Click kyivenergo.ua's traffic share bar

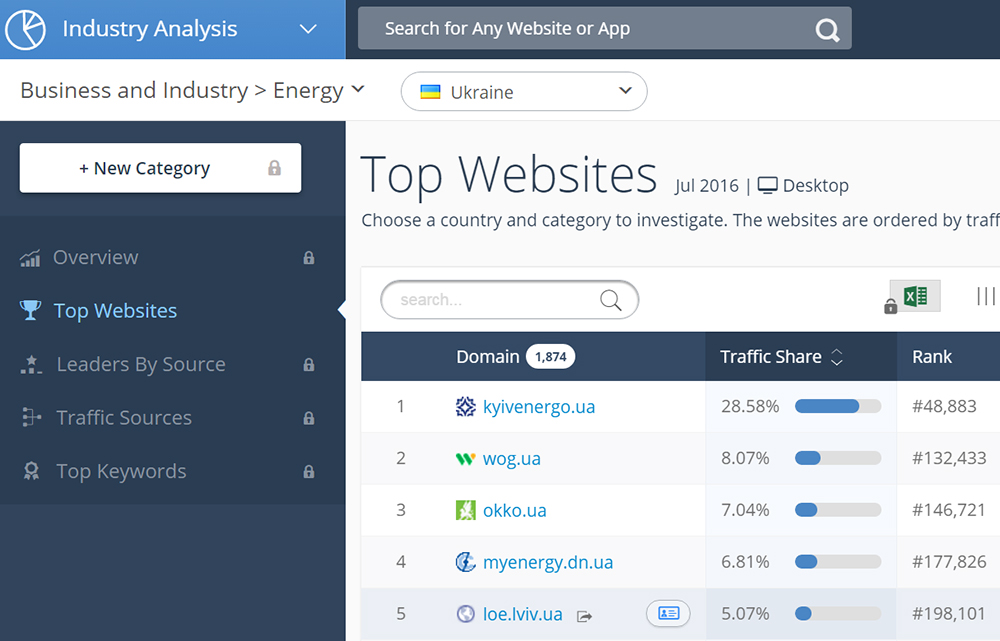point(837,406)
